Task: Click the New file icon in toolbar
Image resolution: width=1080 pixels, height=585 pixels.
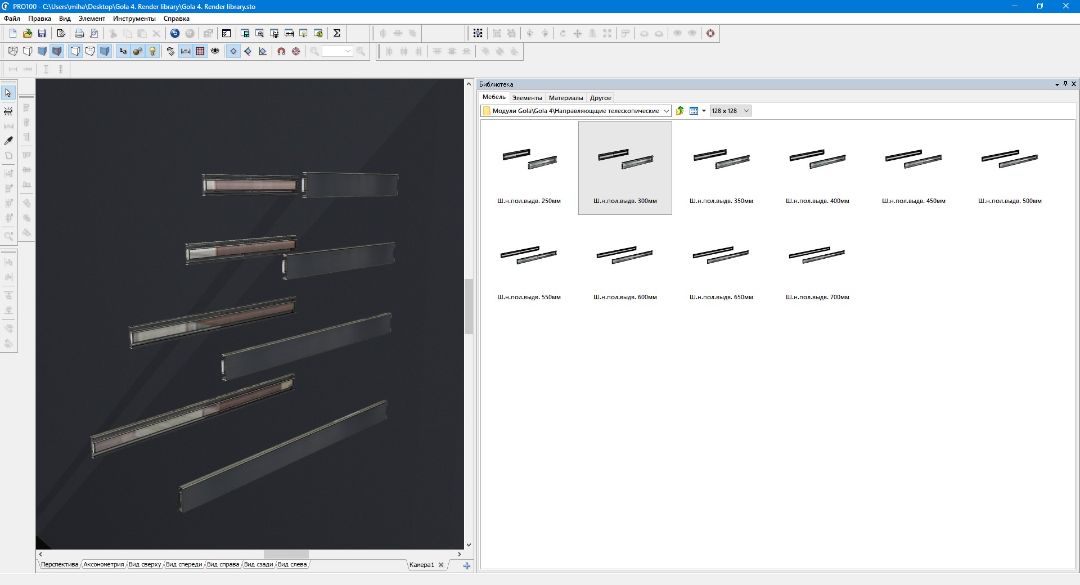Action: 13,33
